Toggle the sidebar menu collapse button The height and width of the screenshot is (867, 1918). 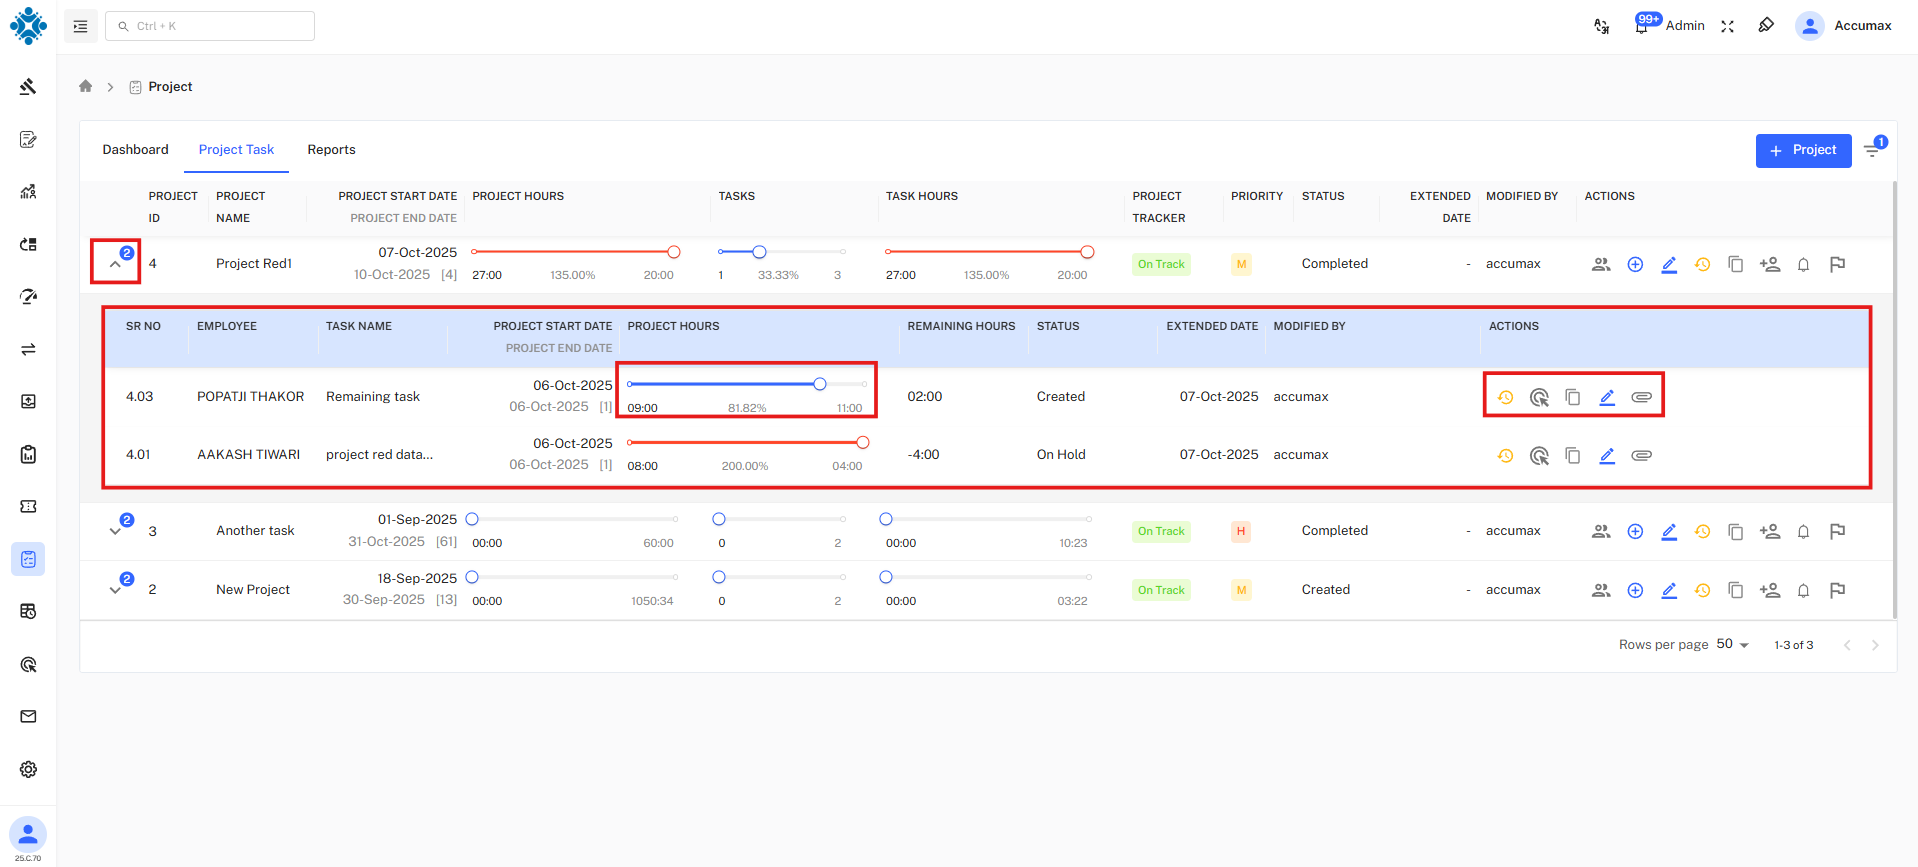pos(81,26)
